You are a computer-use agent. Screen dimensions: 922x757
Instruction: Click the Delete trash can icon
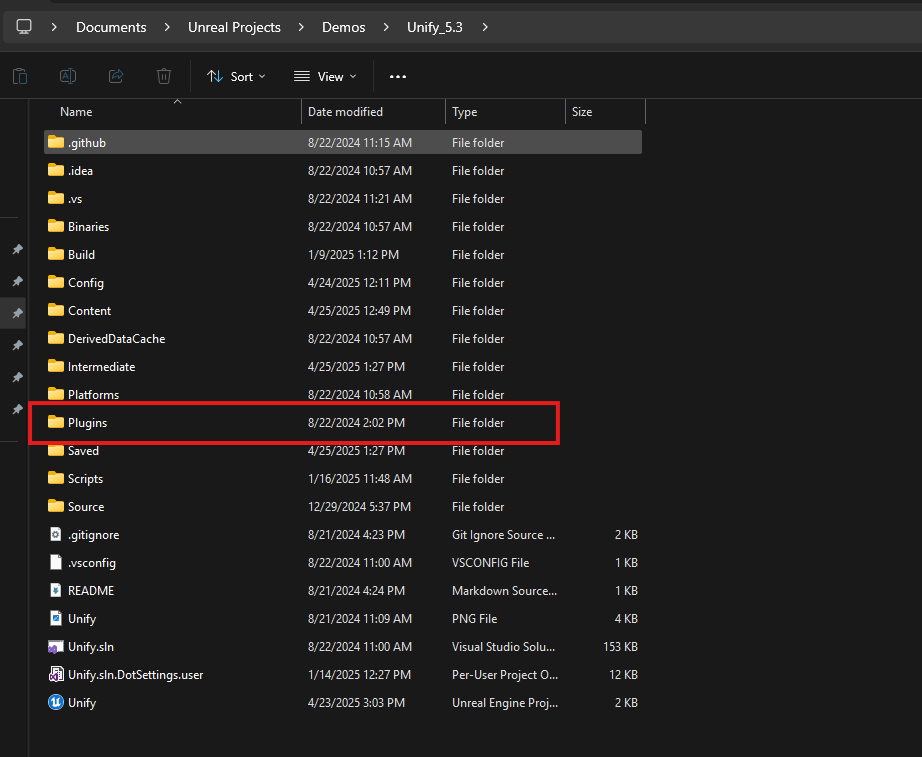click(x=164, y=76)
